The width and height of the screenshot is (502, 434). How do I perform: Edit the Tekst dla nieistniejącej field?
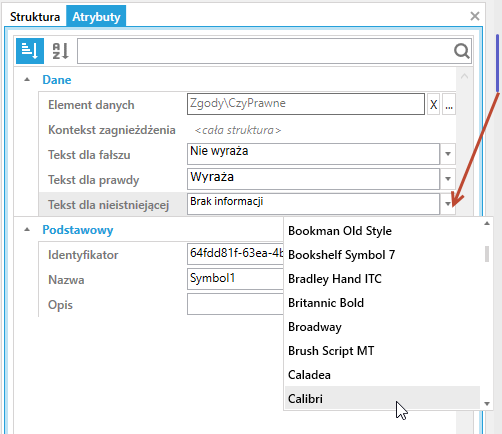[x=313, y=204]
